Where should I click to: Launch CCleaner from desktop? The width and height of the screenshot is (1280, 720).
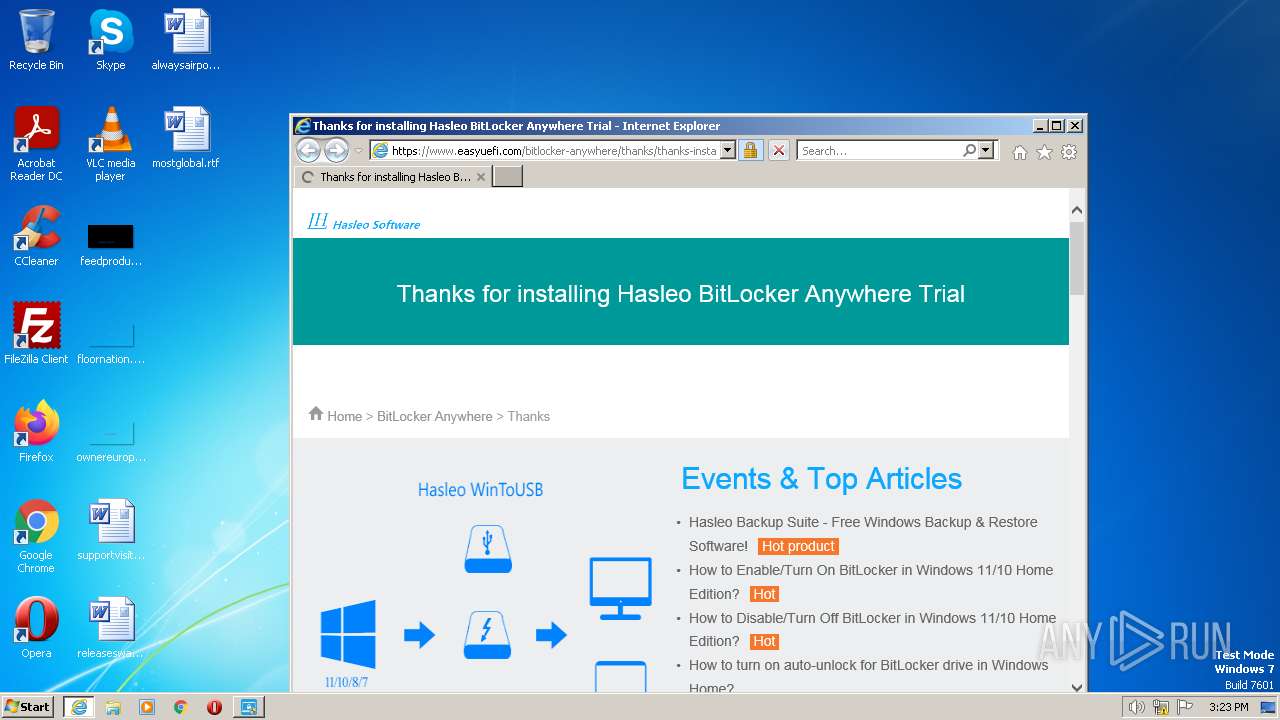tap(36, 236)
